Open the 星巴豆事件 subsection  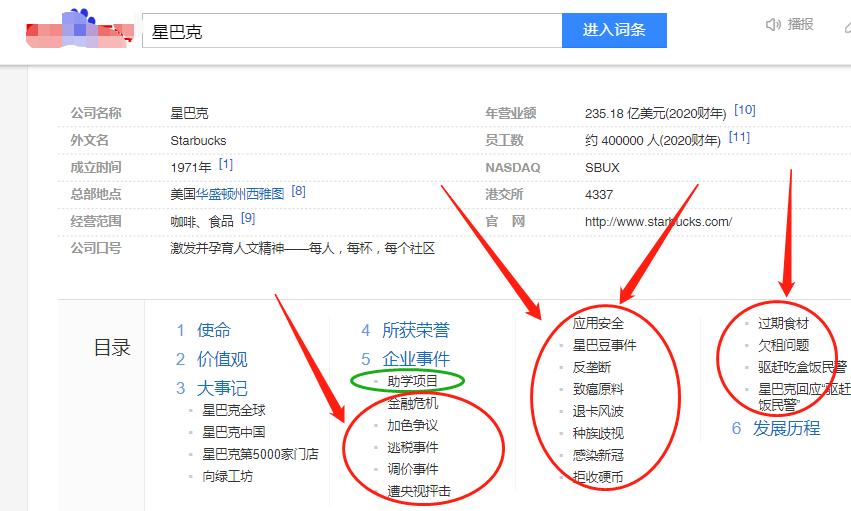605,345
